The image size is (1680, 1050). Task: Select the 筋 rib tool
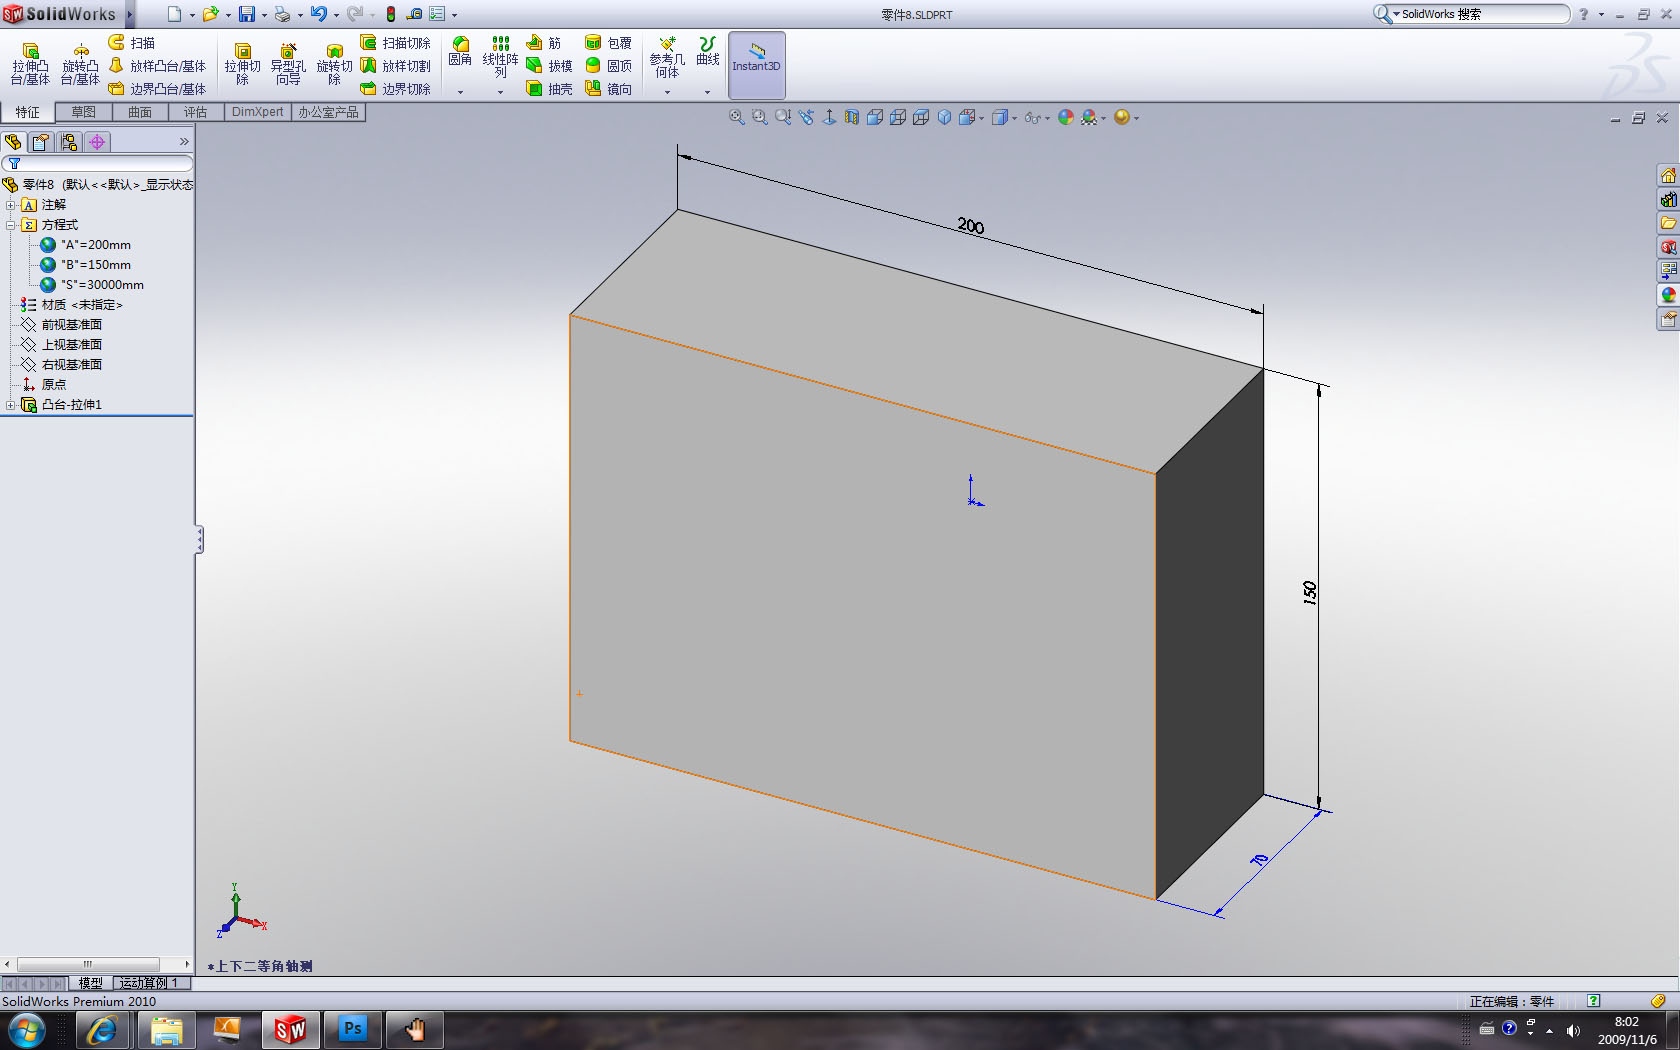coord(545,43)
